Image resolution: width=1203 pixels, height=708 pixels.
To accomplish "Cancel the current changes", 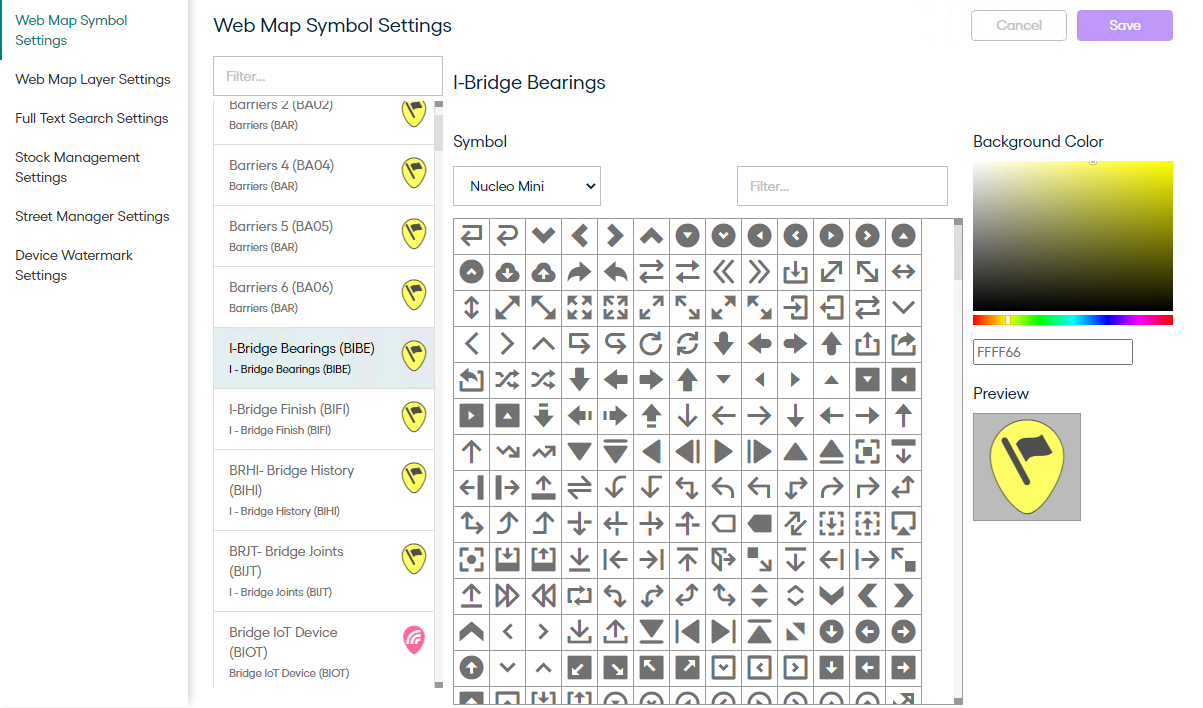I will (x=1018, y=25).
